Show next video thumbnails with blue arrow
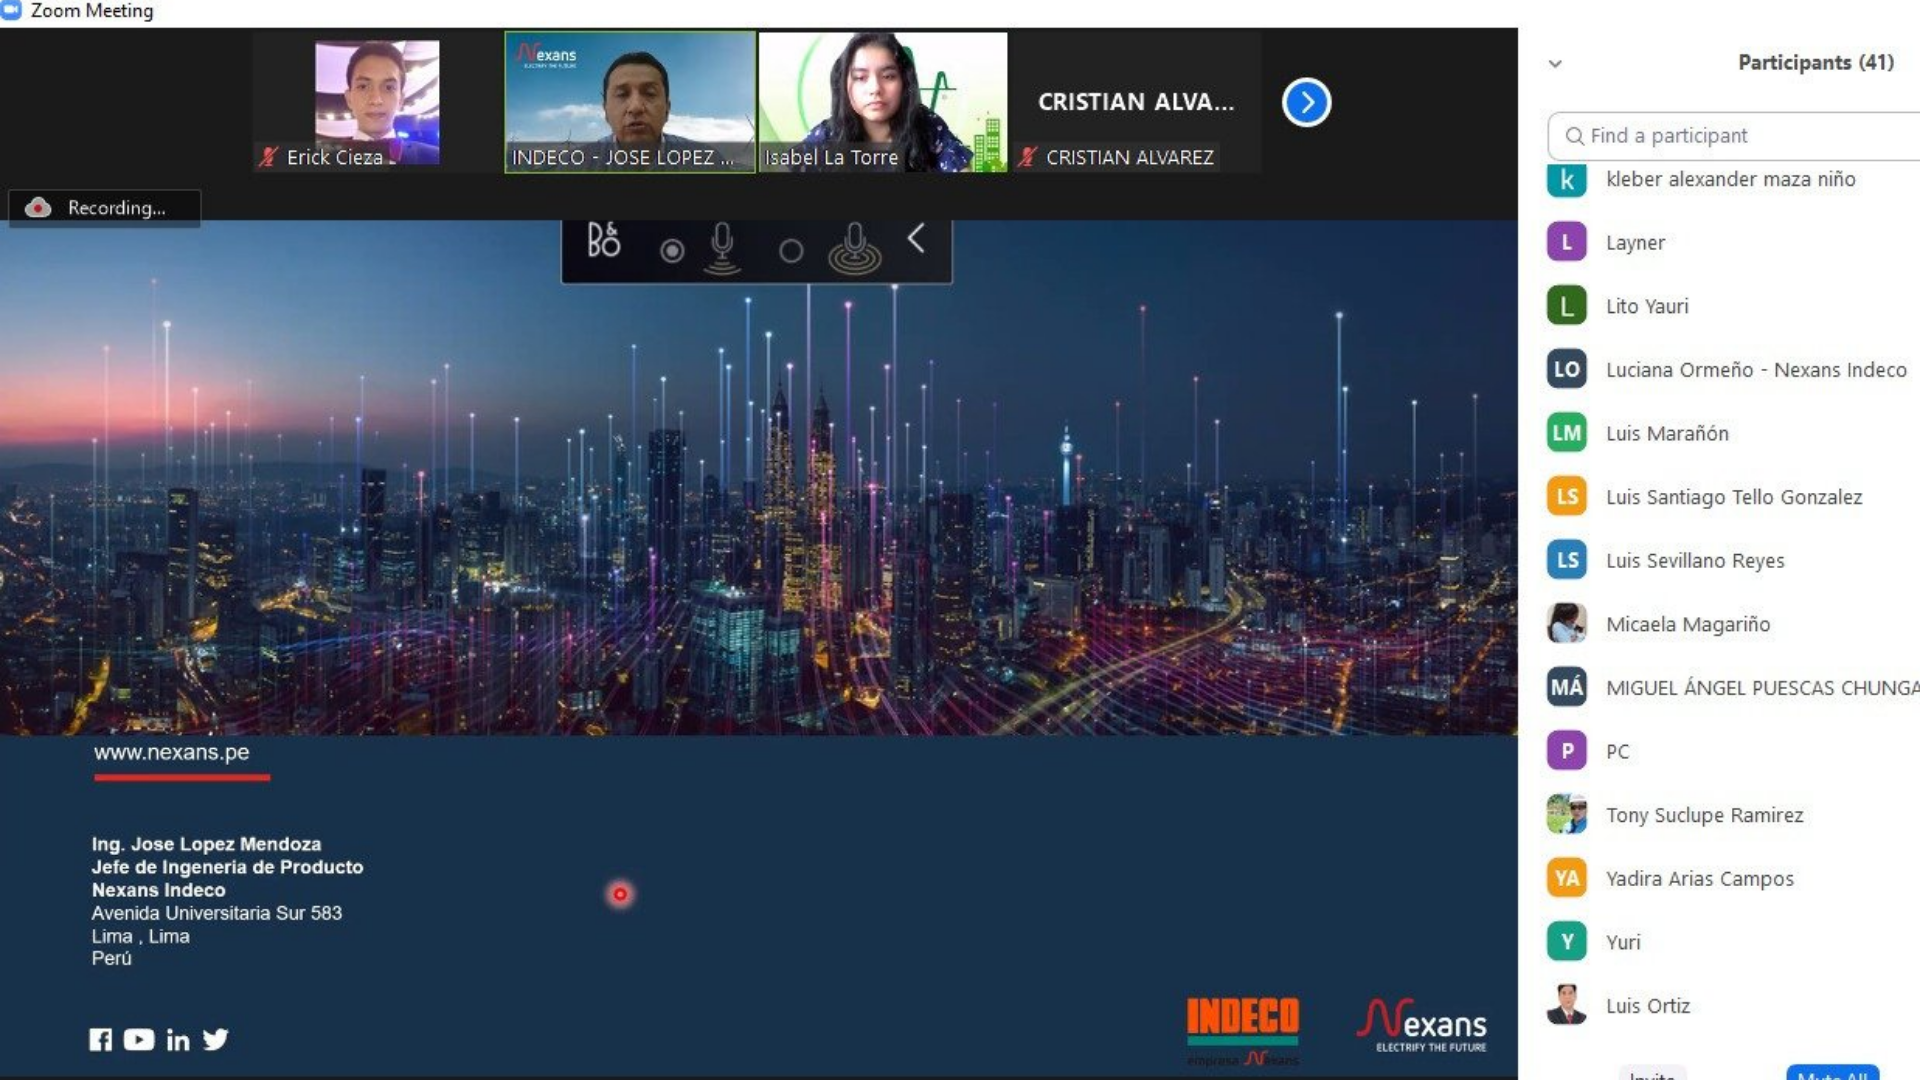This screenshot has height=1080, width=1920. point(1306,102)
